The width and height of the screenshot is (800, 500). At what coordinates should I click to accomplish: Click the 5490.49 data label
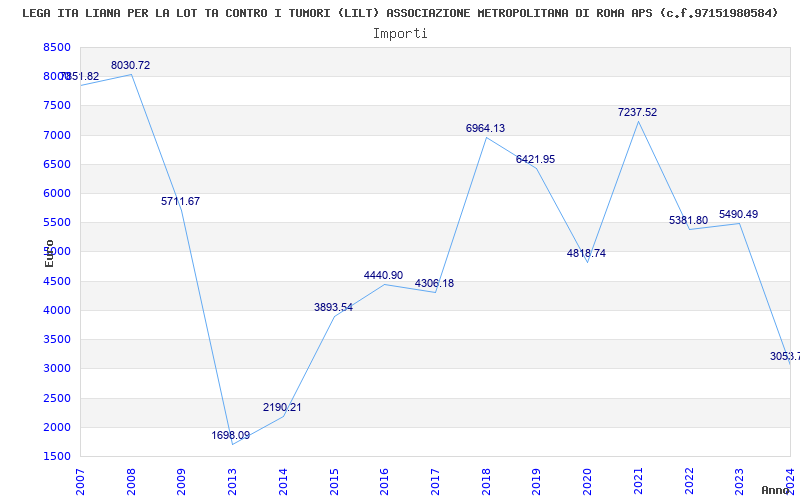click(x=738, y=214)
